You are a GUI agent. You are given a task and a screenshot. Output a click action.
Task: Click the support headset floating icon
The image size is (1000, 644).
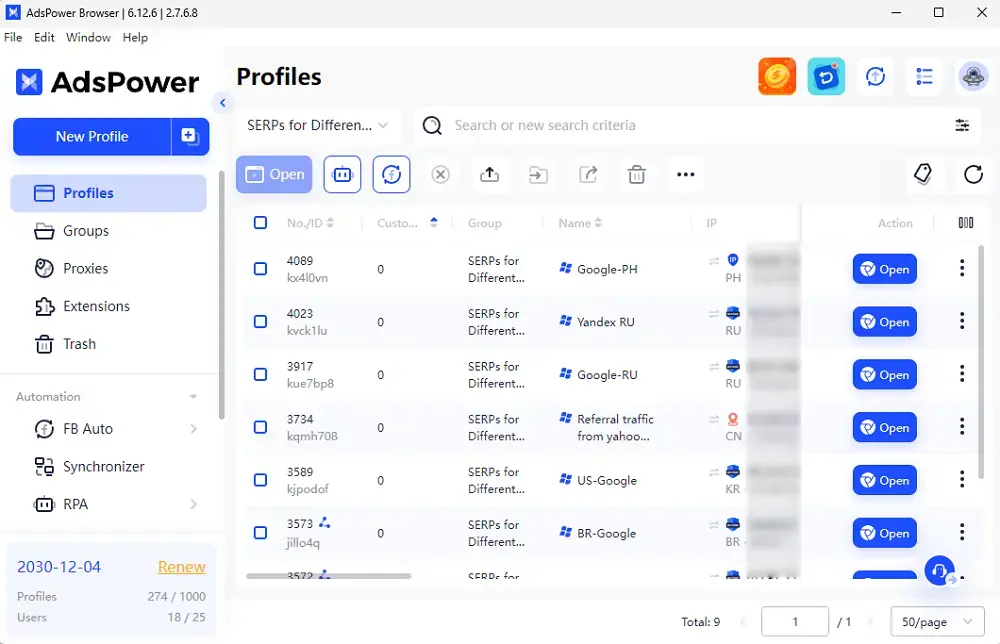click(939, 570)
